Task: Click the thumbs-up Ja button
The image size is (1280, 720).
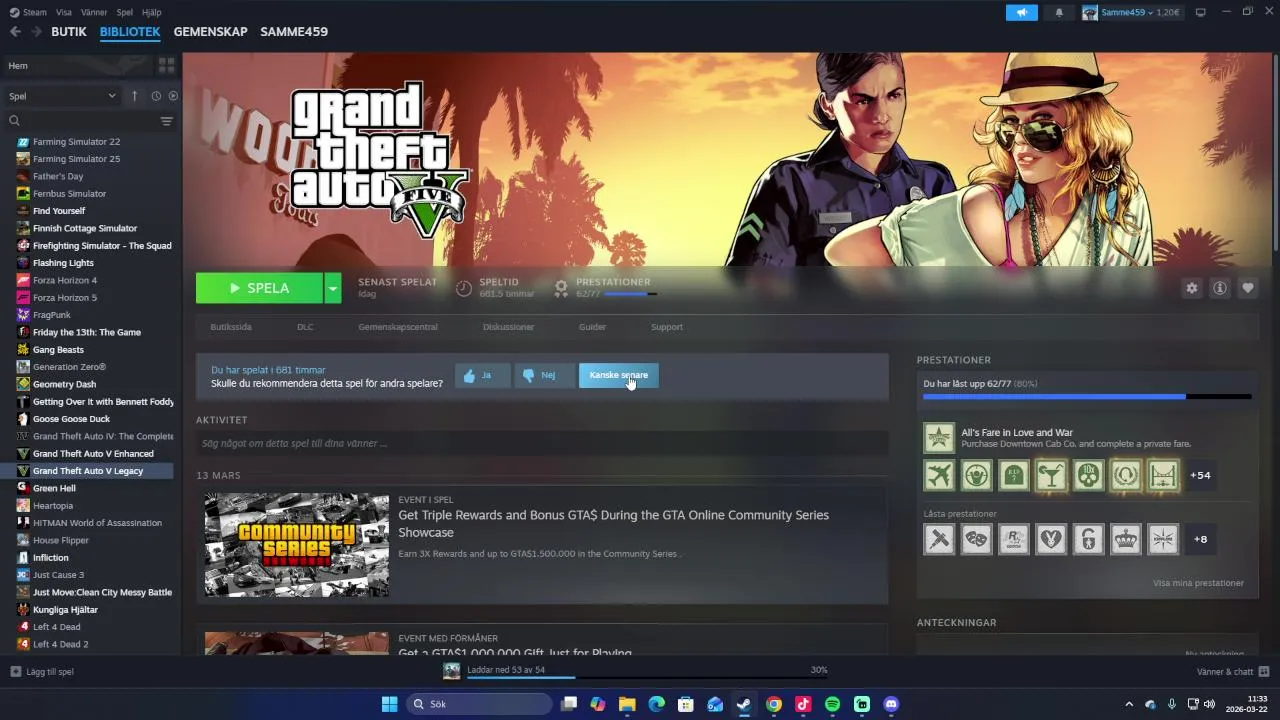Action: point(482,375)
